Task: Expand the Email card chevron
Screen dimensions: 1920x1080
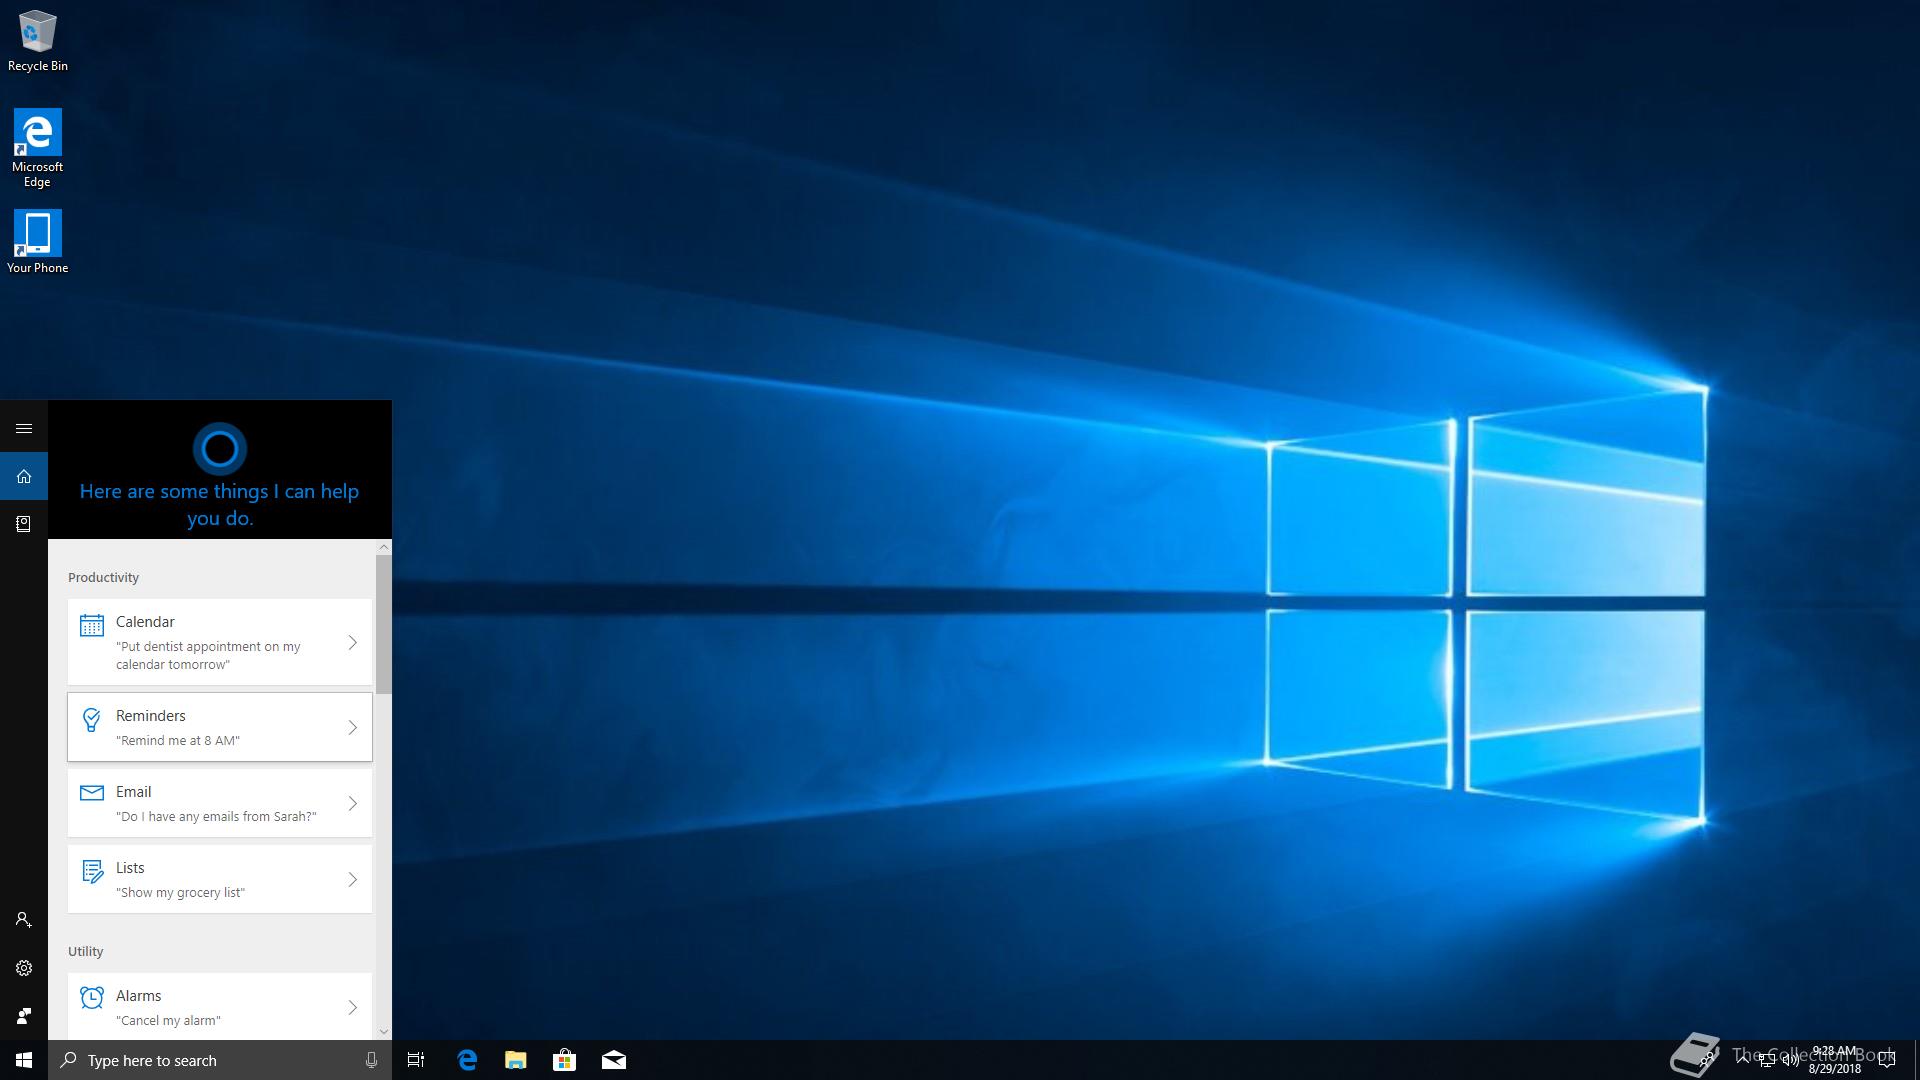Action: pos(353,803)
